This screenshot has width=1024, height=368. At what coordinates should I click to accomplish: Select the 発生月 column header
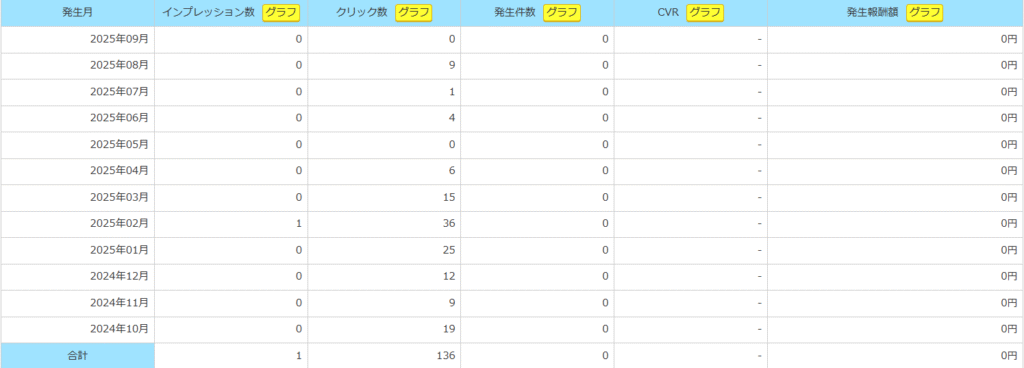pyautogui.click(x=77, y=12)
